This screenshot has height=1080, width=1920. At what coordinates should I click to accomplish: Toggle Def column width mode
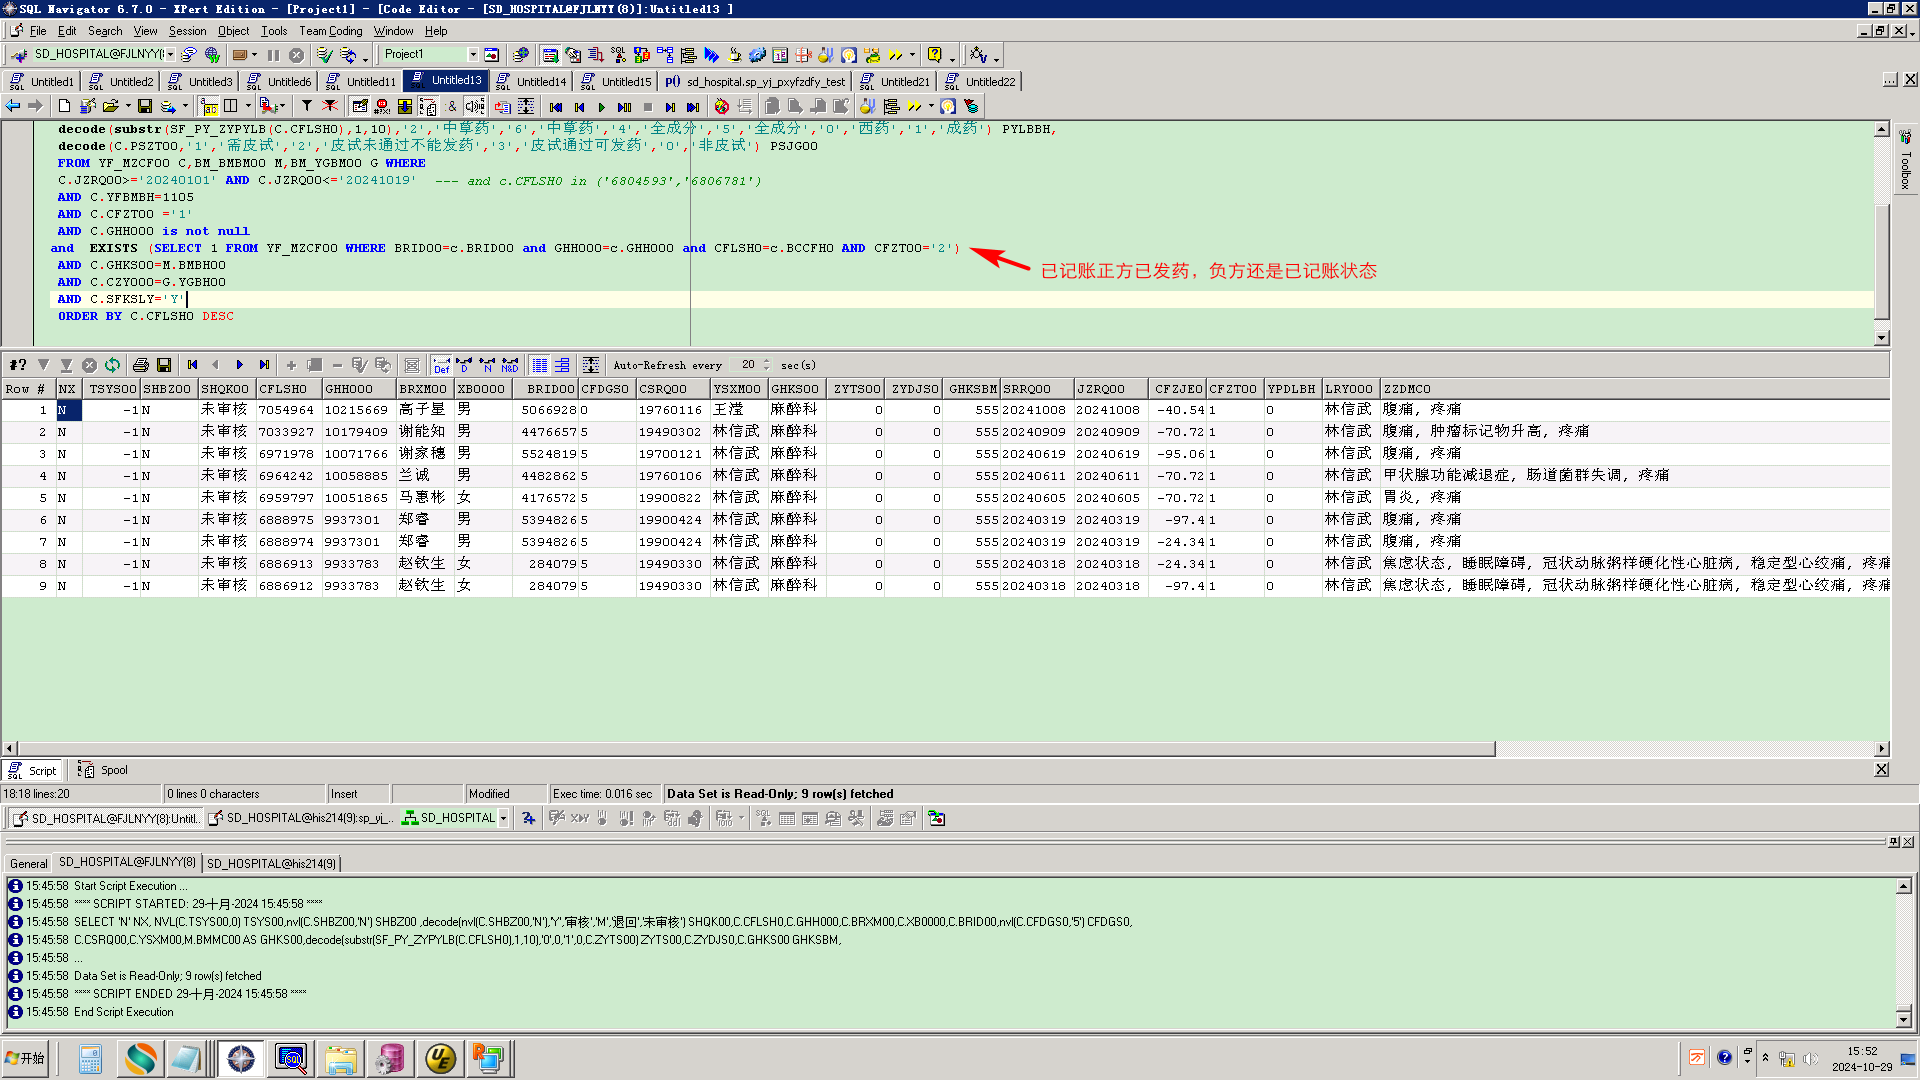441,365
